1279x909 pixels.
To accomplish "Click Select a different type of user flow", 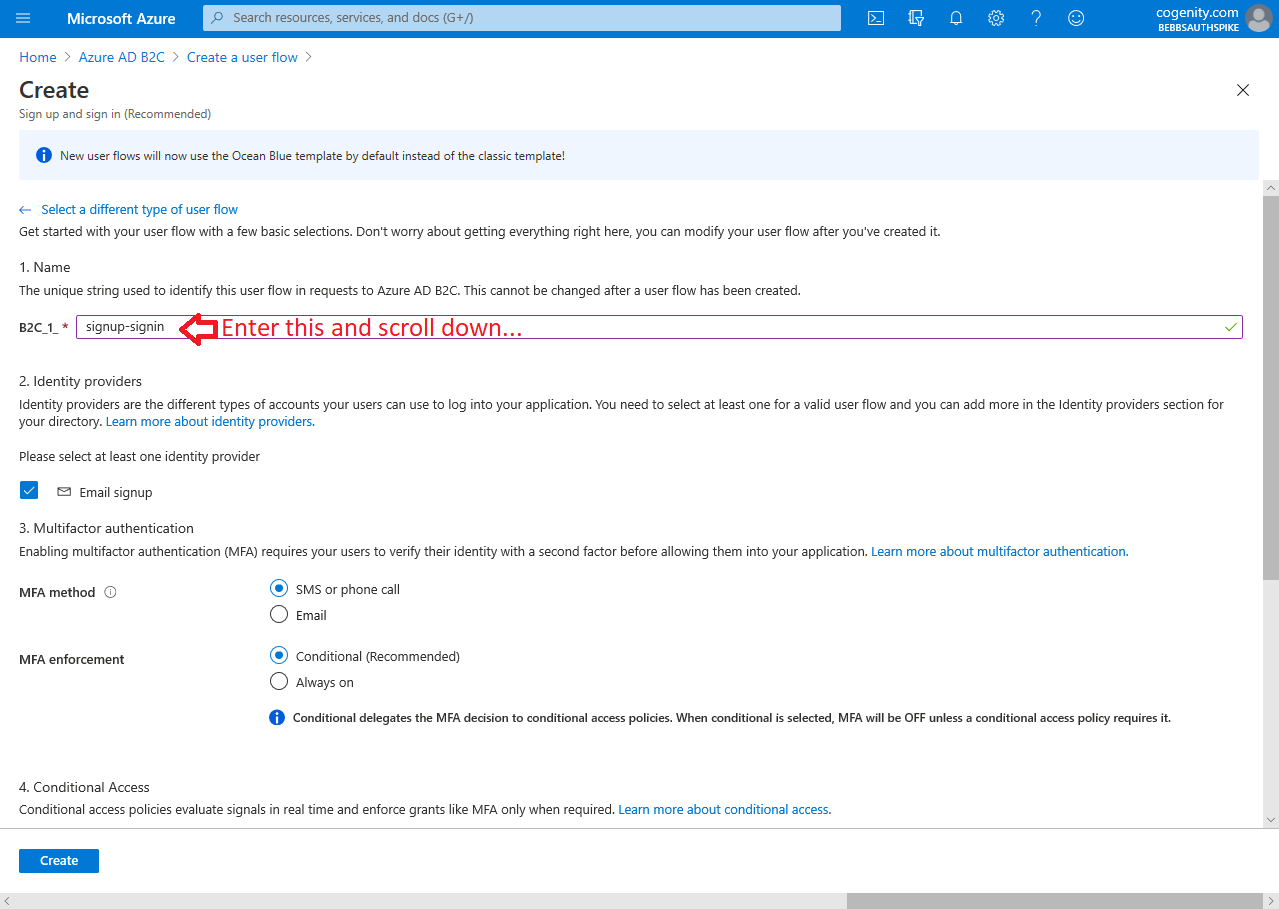I will click(x=139, y=209).
